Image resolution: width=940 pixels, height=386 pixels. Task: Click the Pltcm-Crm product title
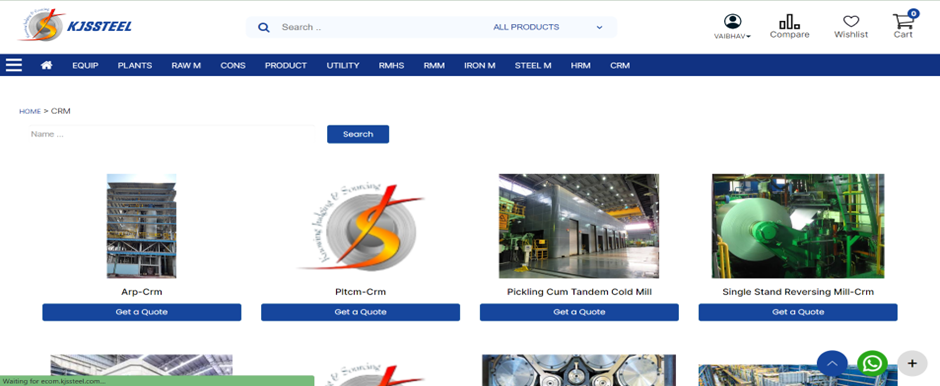click(360, 292)
